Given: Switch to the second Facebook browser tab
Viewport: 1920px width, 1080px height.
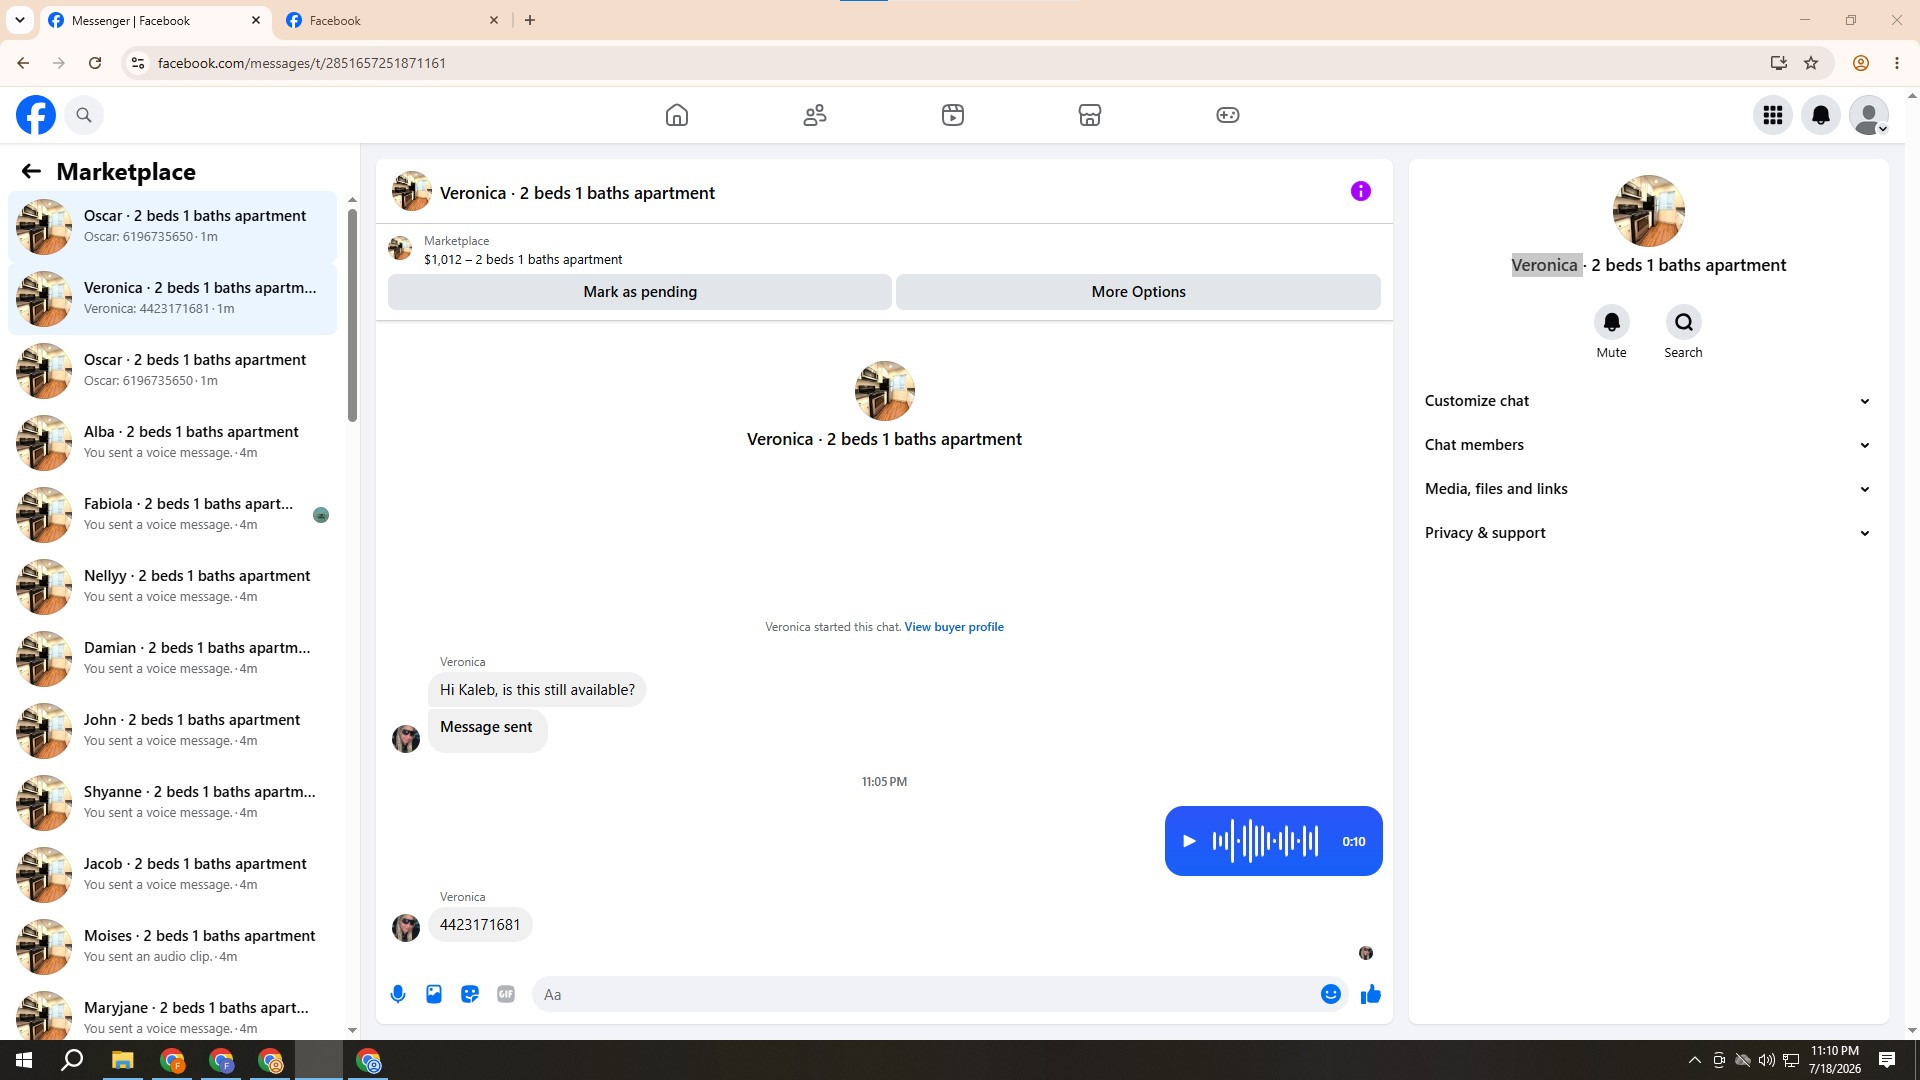Looking at the screenshot, I should tap(393, 20).
